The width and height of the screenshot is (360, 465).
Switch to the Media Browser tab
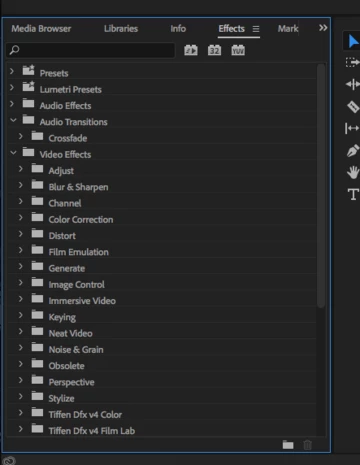tap(41, 29)
